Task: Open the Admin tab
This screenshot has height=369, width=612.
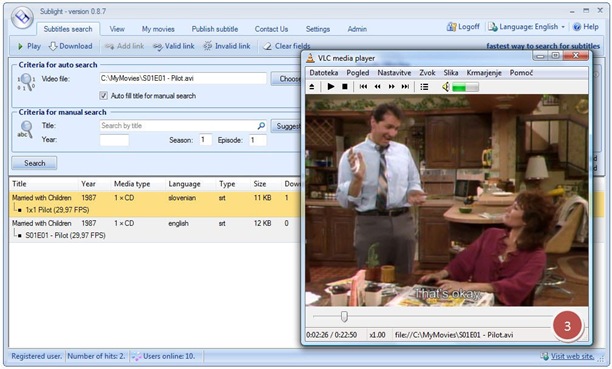Action: click(357, 29)
